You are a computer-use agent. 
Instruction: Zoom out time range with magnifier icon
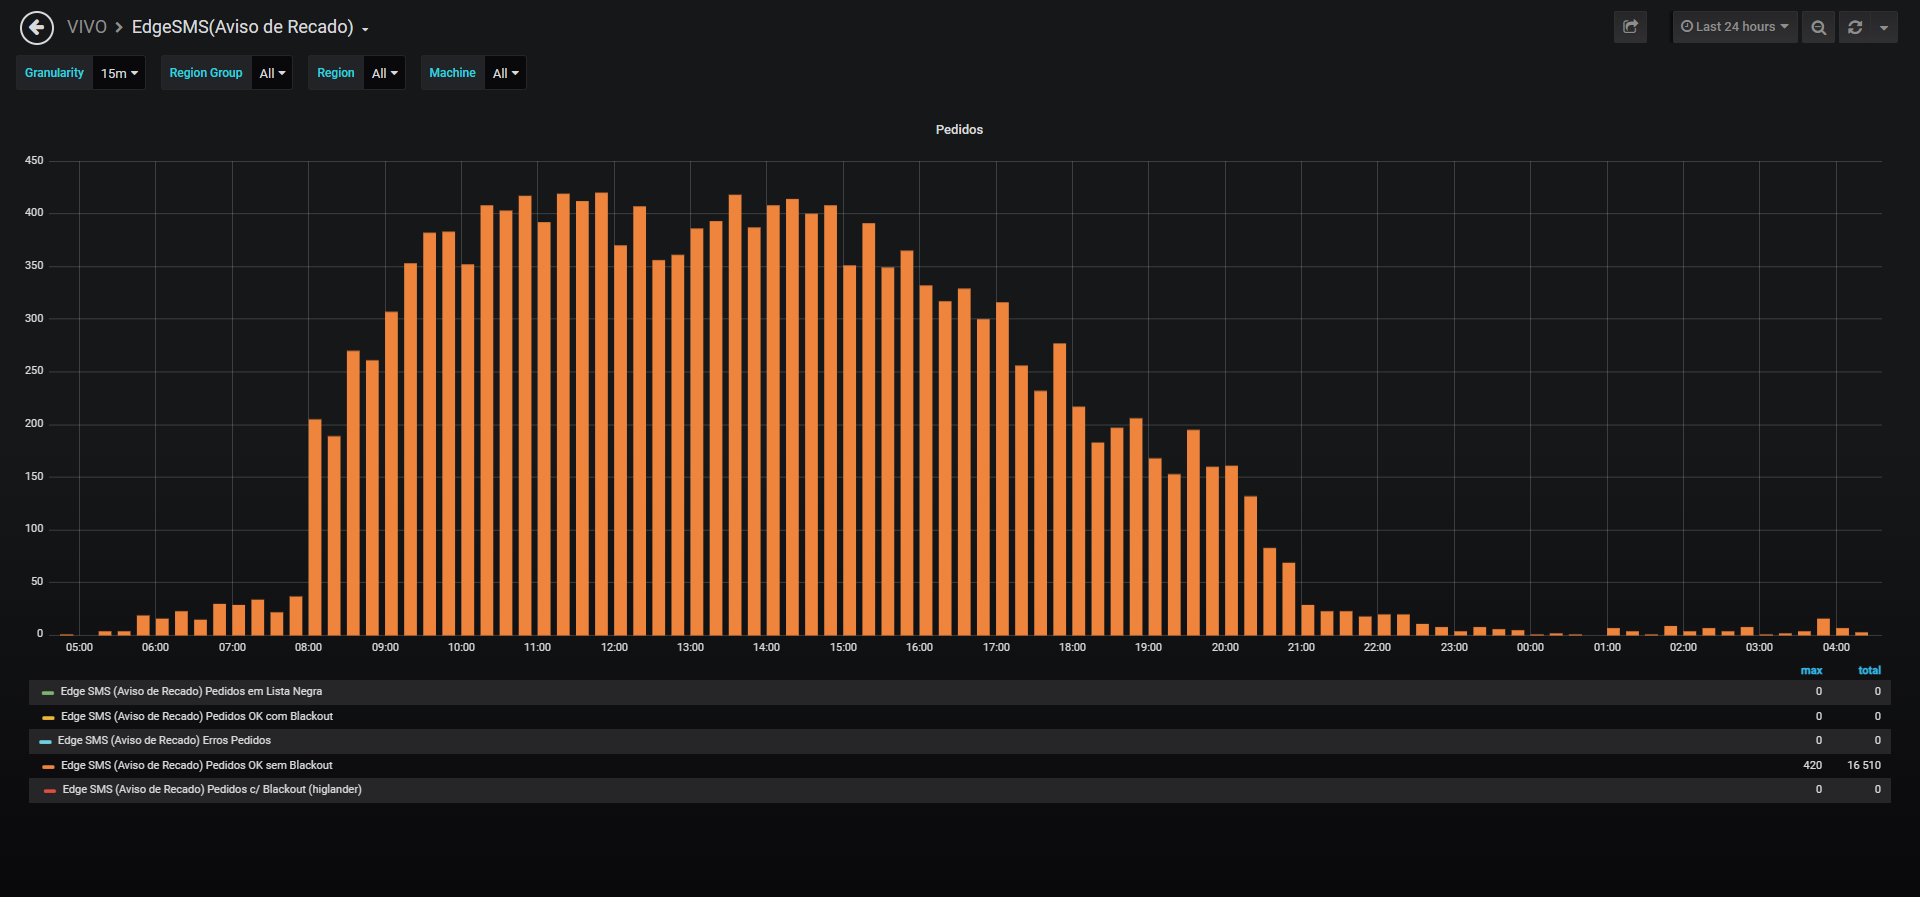(x=1818, y=27)
